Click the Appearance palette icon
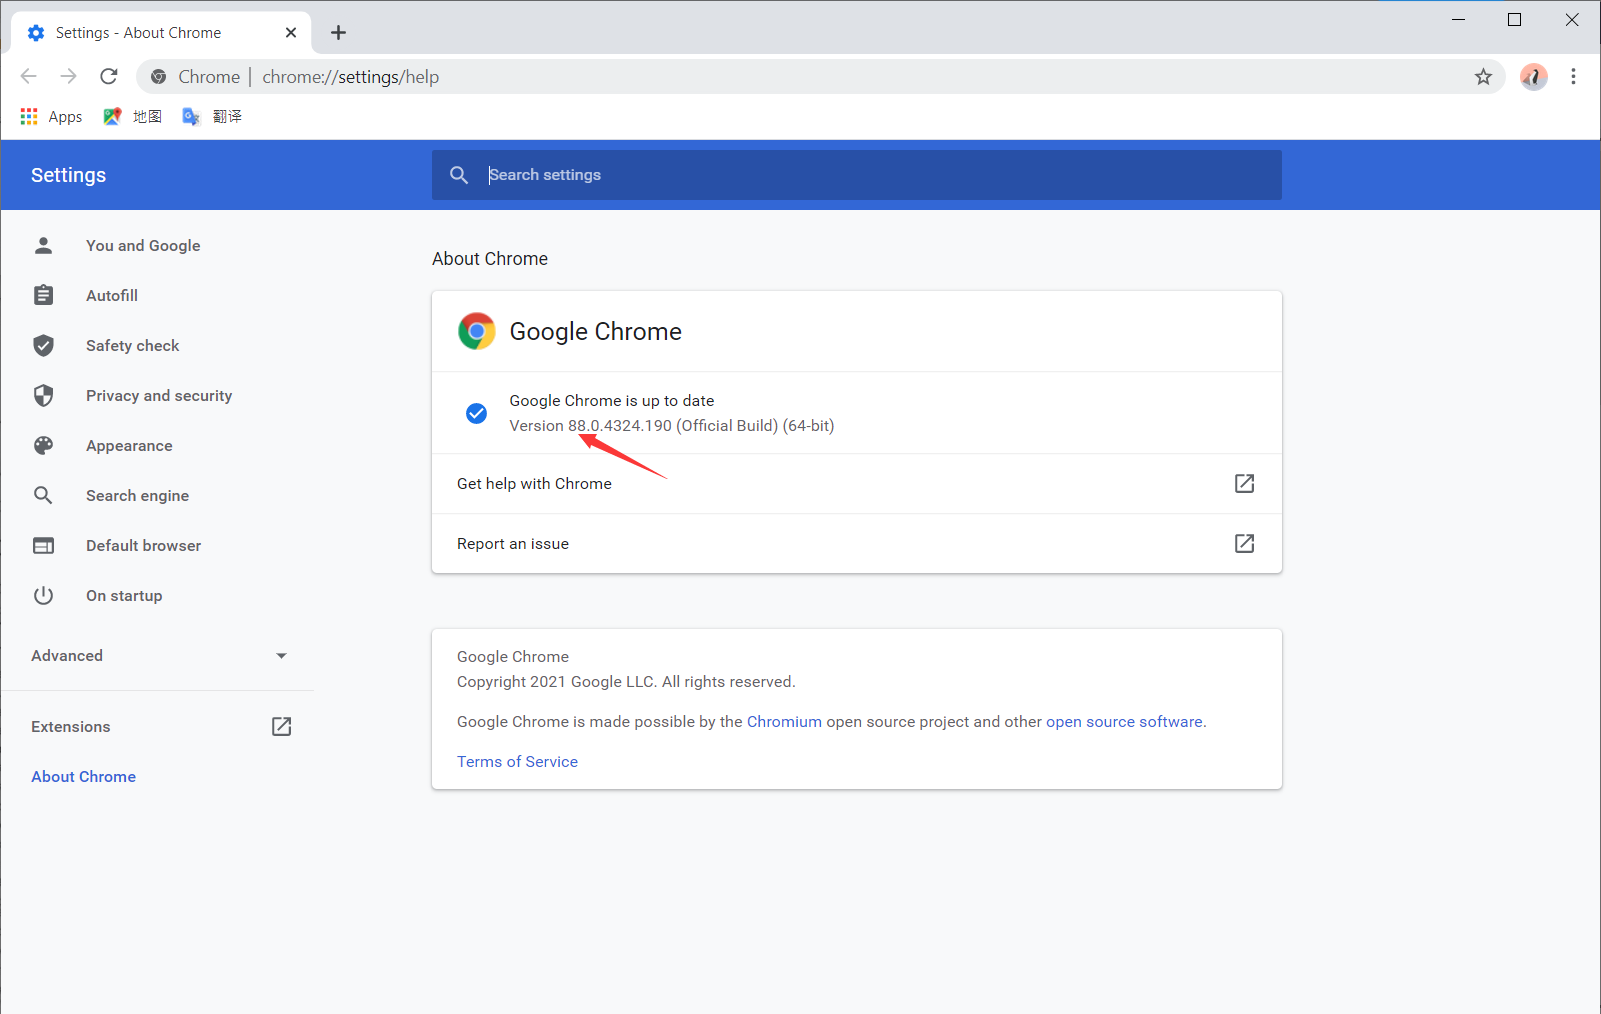 coord(43,445)
